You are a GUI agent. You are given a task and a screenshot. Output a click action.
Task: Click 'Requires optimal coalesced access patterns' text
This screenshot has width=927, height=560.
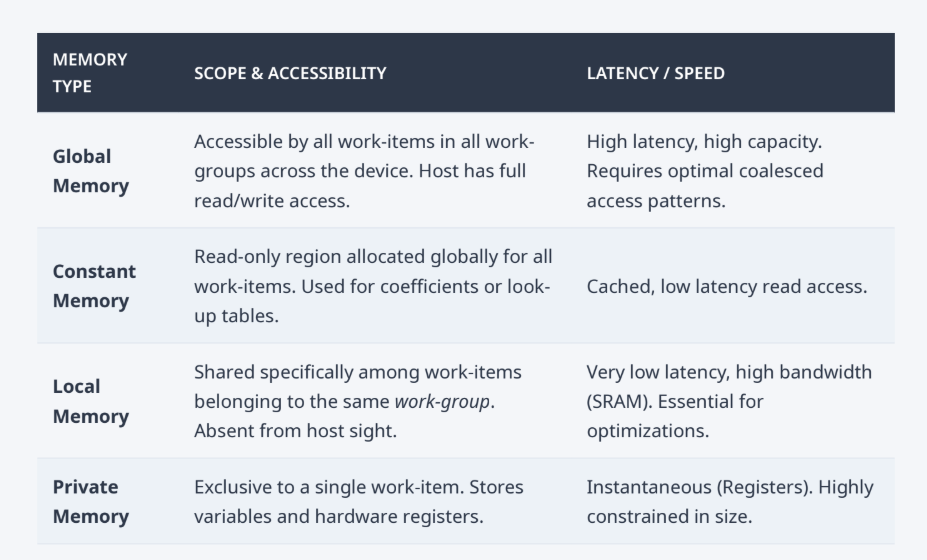point(705,186)
